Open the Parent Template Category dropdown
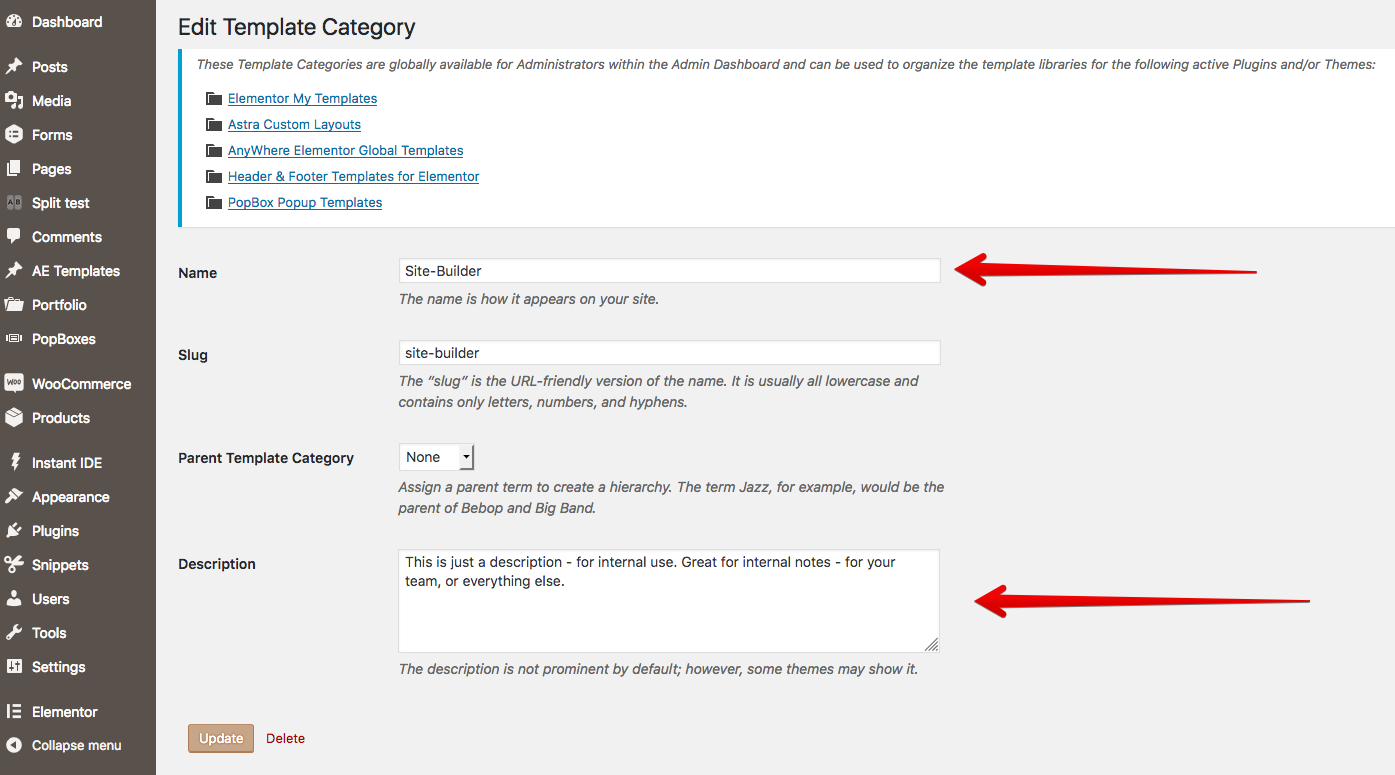Viewport: 1395px width, 775px height. (436, 457)
